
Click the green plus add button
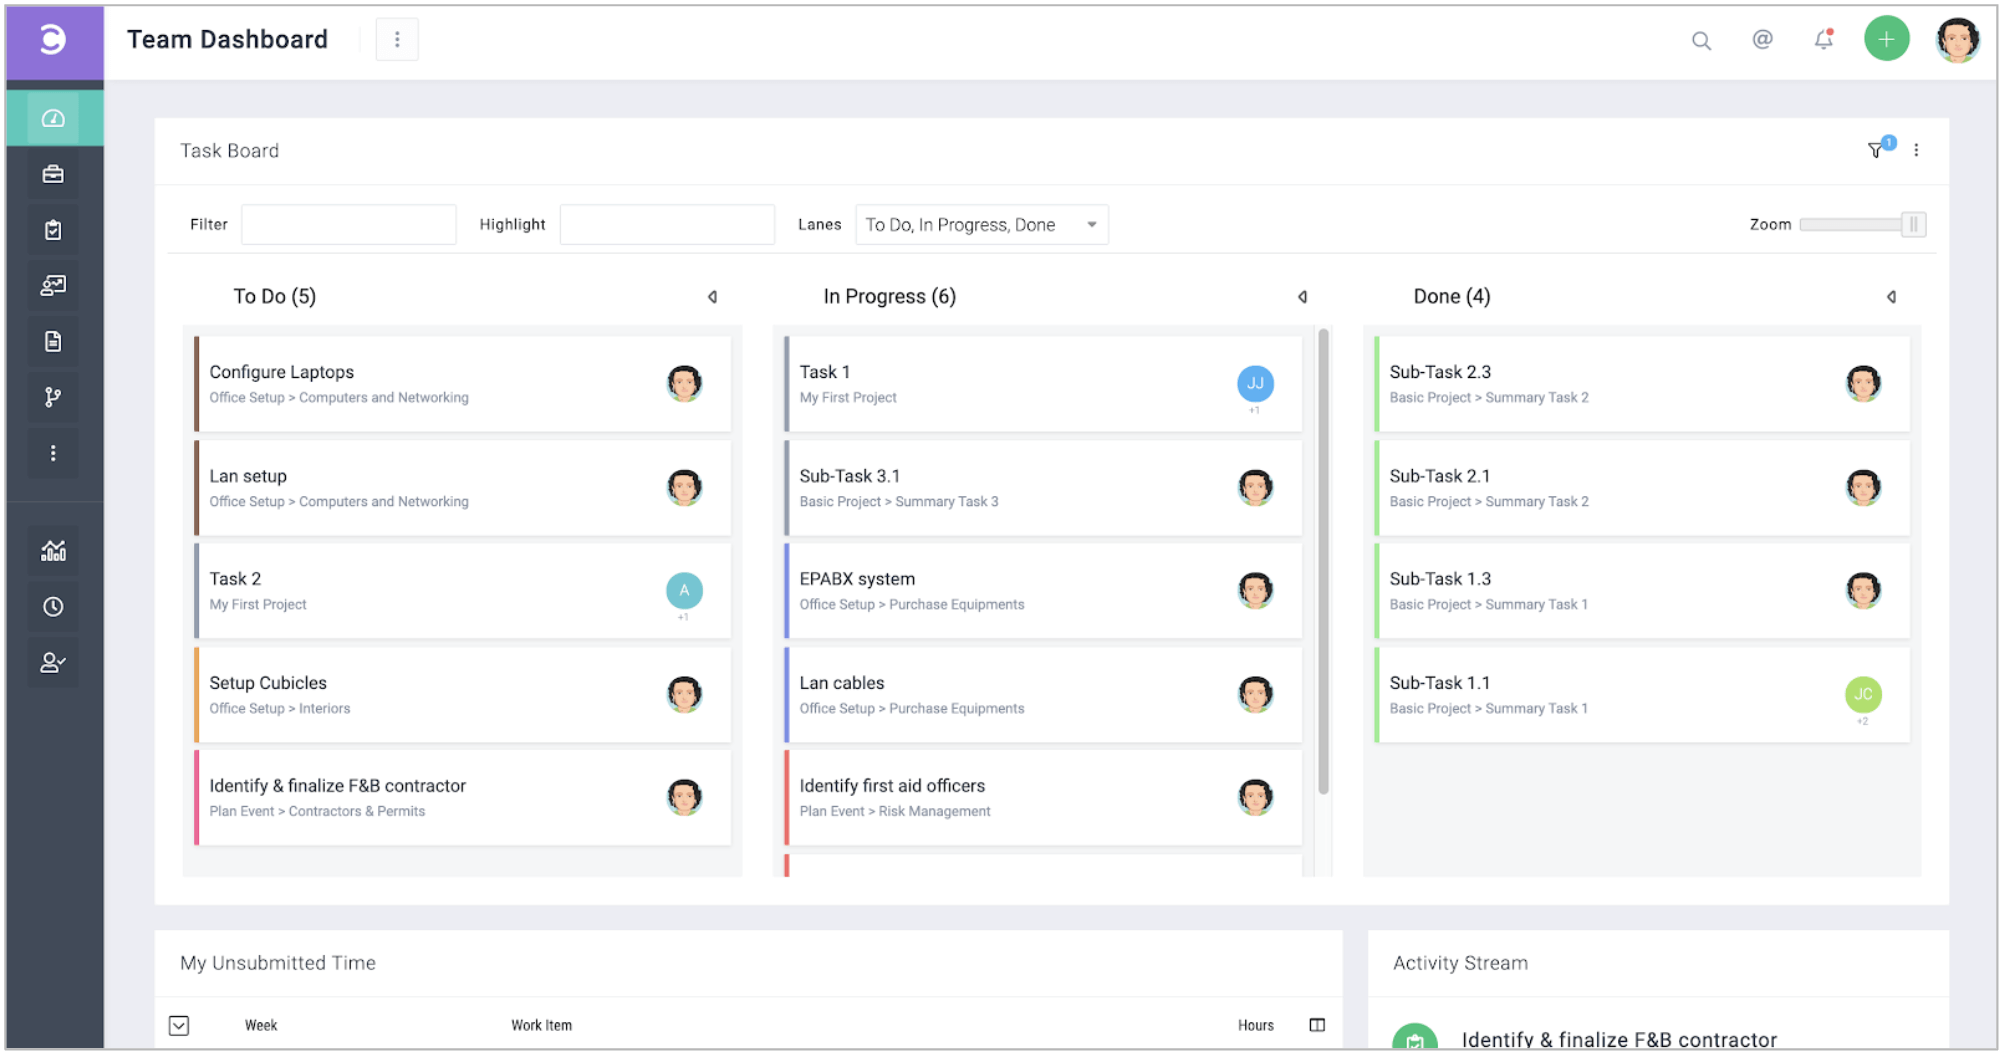click(1886, 40)
